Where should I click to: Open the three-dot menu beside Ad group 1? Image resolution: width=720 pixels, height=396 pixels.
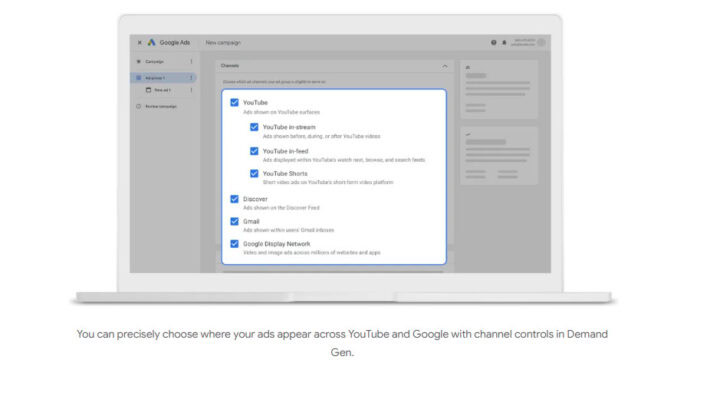tap(191, 78)
